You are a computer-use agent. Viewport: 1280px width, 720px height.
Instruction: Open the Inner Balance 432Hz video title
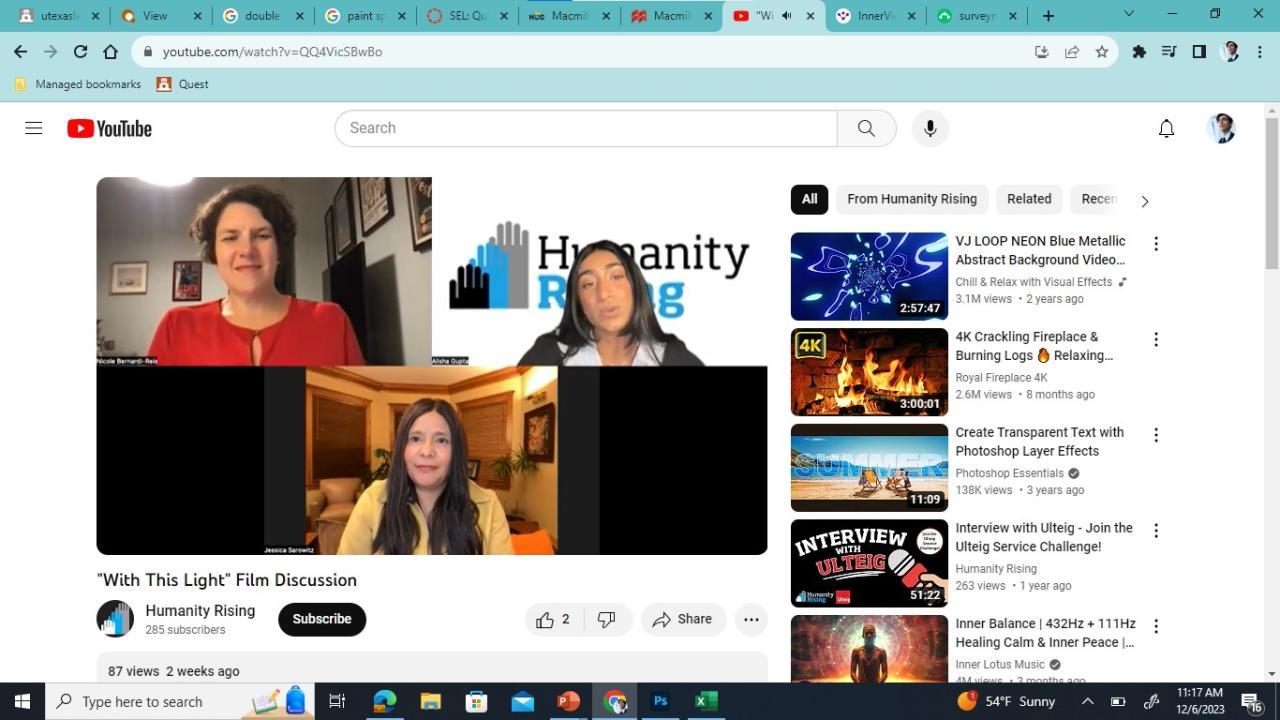pyautogui.click(x=1045, y=633)
